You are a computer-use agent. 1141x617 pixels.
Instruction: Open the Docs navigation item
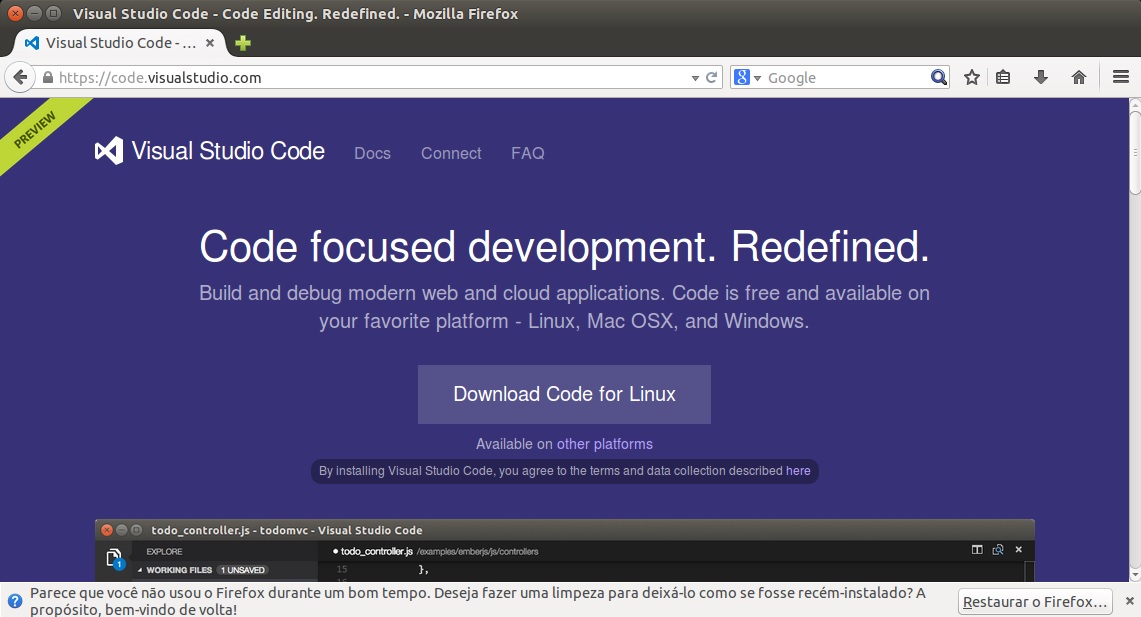tap(372, 153)
